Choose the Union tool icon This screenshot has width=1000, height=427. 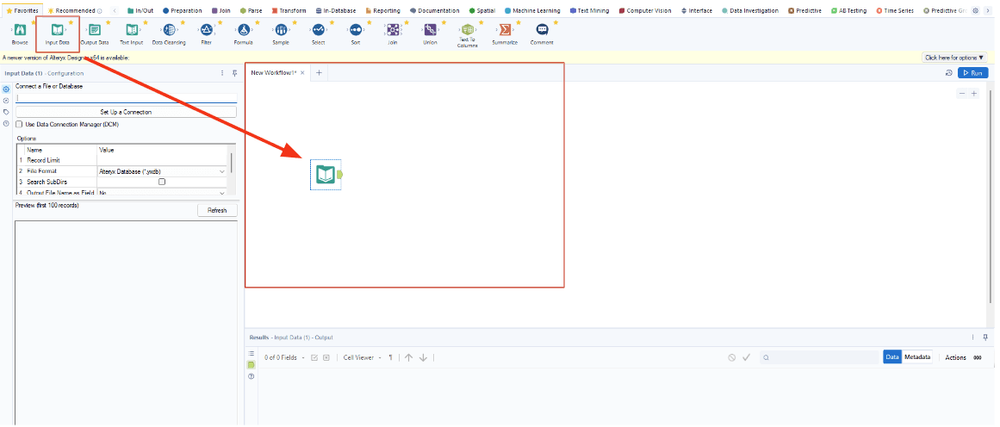430,31
